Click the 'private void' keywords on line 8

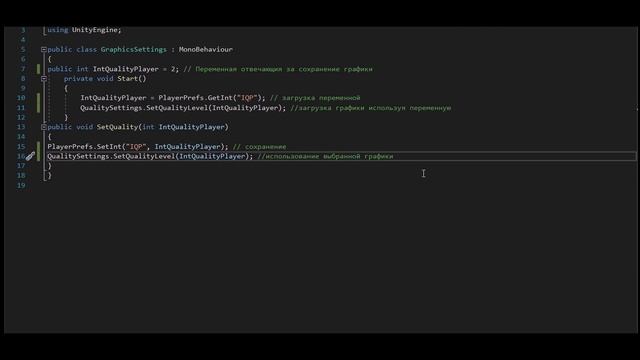88,79
